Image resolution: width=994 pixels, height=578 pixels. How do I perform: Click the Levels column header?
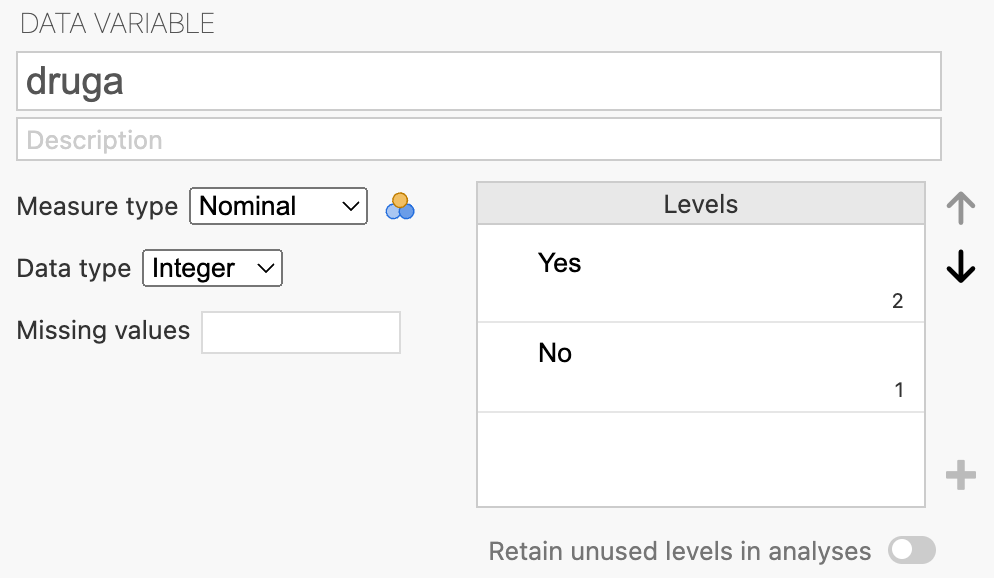click(x=700, y=205)
